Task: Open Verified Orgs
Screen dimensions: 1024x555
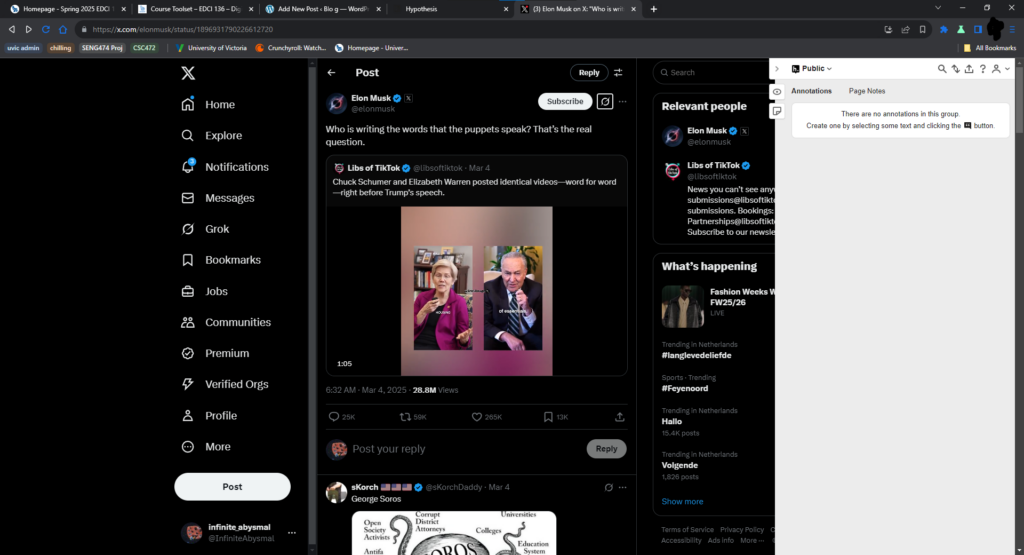Action: pyautogui.click(x=225, y=385)
